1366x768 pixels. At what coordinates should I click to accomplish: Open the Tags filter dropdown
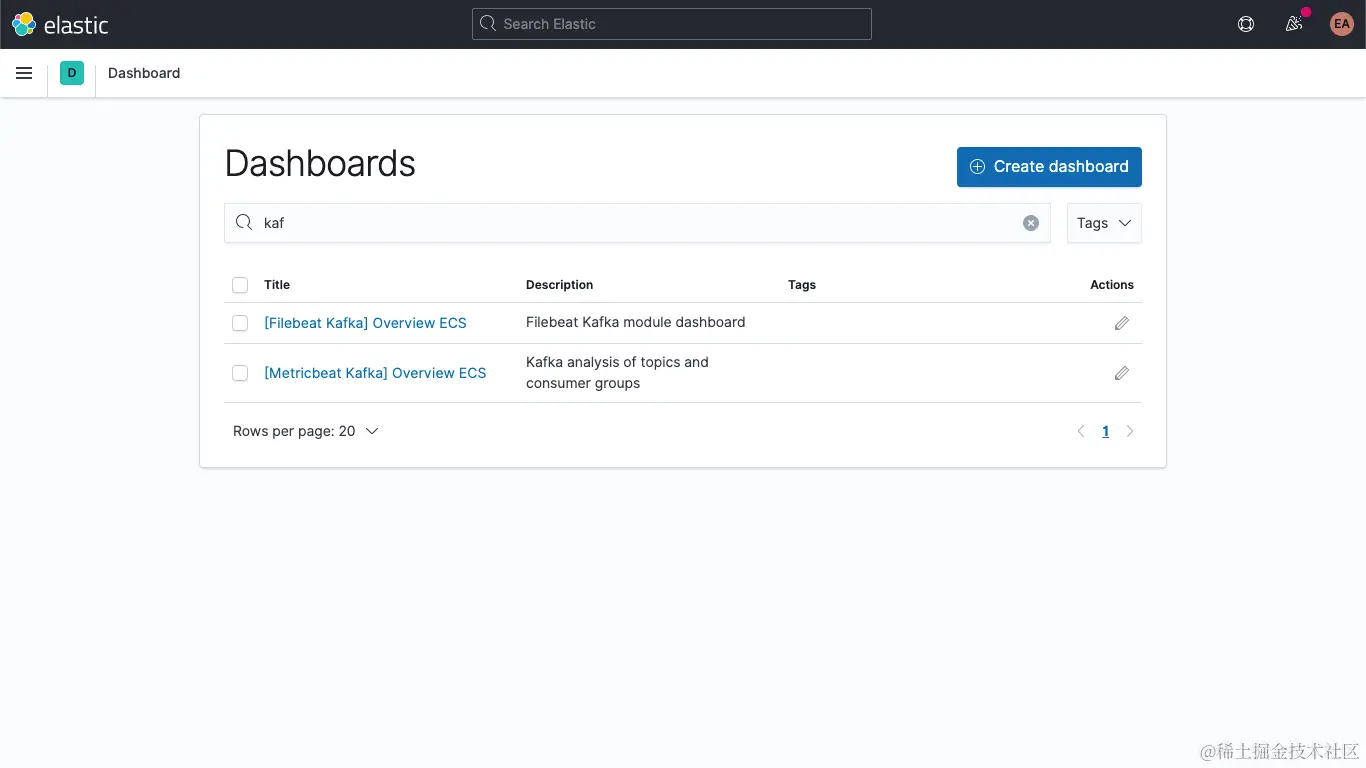click(1103, 223)
